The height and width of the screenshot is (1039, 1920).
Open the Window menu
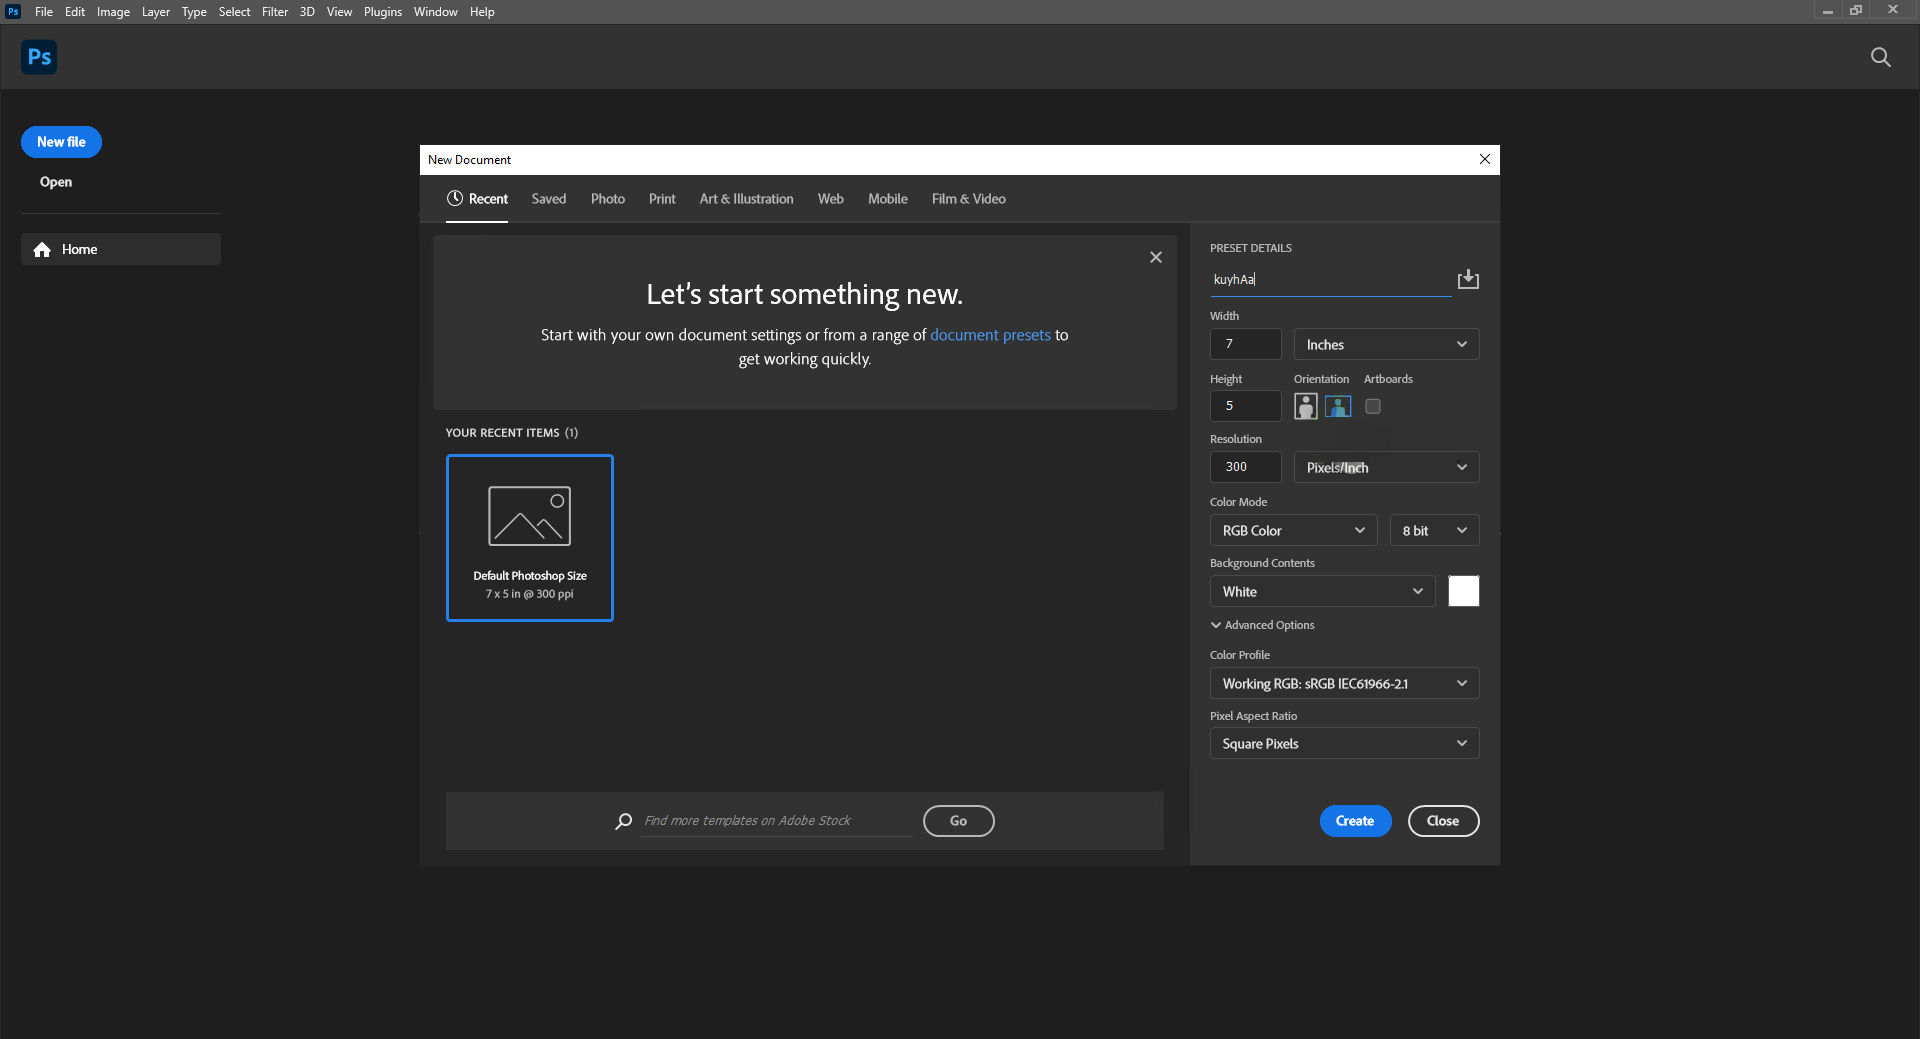pos(436,12)
